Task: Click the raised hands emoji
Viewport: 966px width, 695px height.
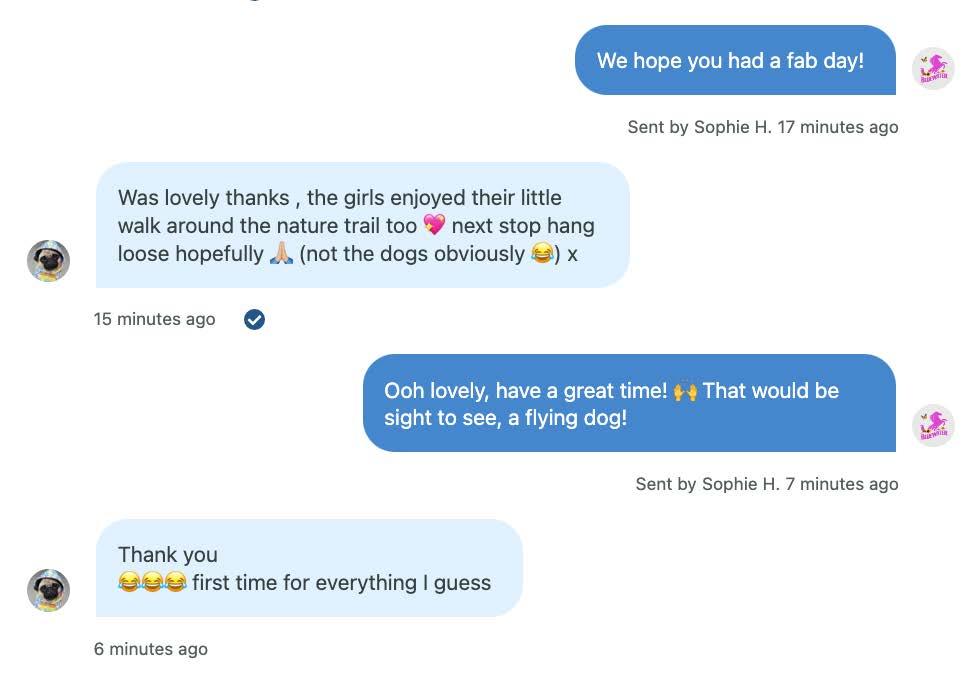Action: click(x=685, y=391)
